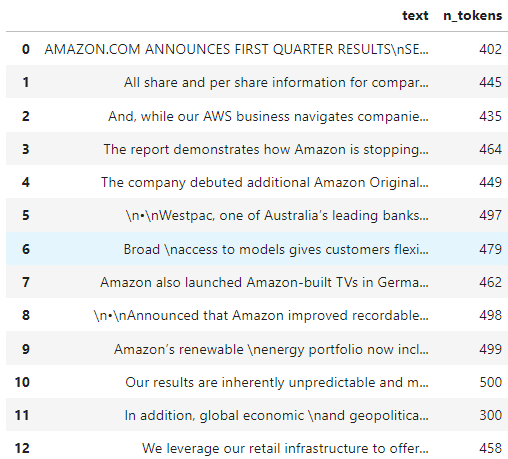Select row index 0

click(26, 49)
